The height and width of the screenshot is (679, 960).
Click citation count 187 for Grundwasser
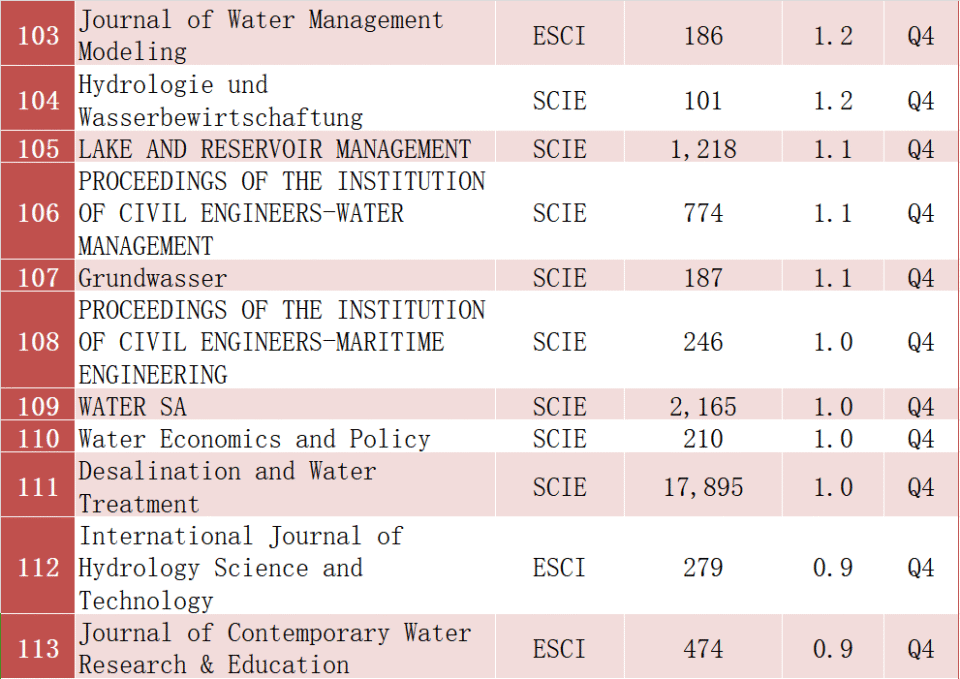coord(703,278)
